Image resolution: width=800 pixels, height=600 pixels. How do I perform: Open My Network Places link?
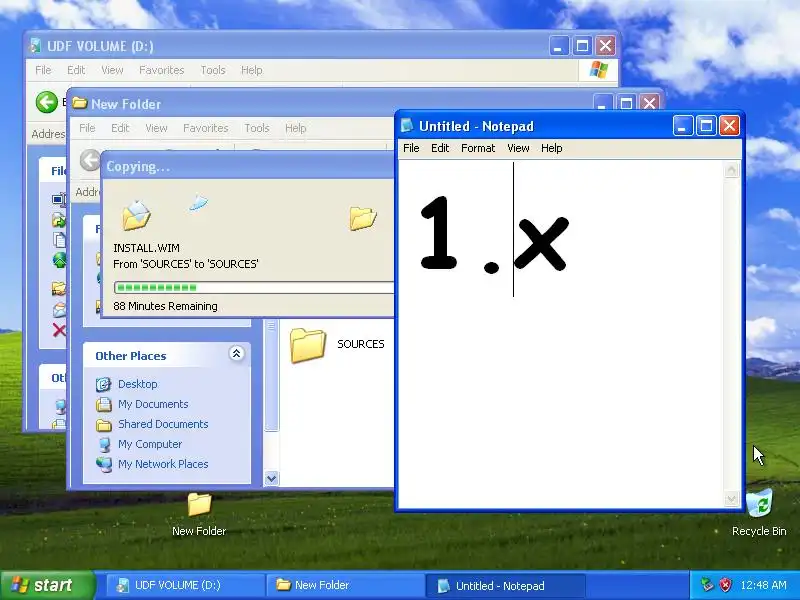[x=163, y=464]
